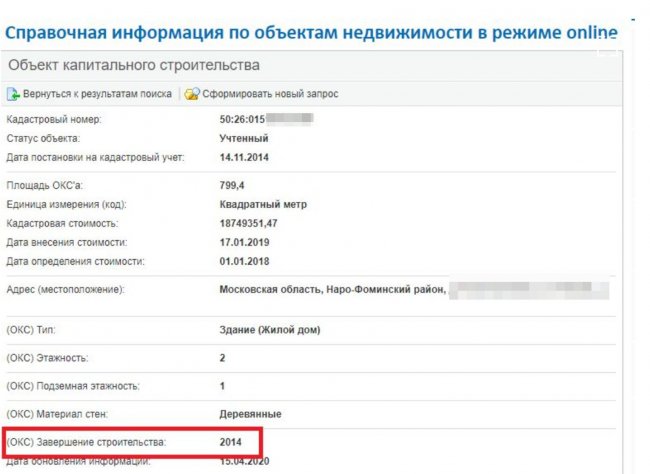This screenshot has width=650, height=474.
Task: Click the 'Квадратный метр' unit value
Action: (263, 204)
